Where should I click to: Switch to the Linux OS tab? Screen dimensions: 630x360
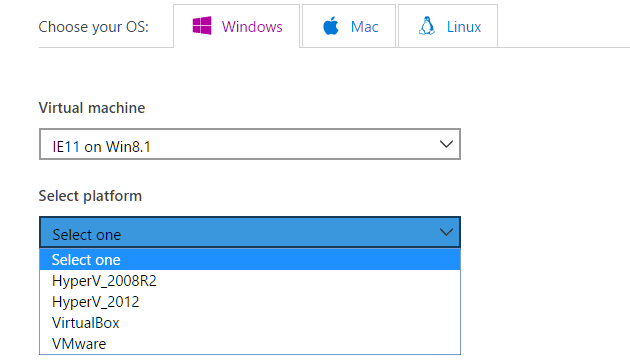click(448, 26)
